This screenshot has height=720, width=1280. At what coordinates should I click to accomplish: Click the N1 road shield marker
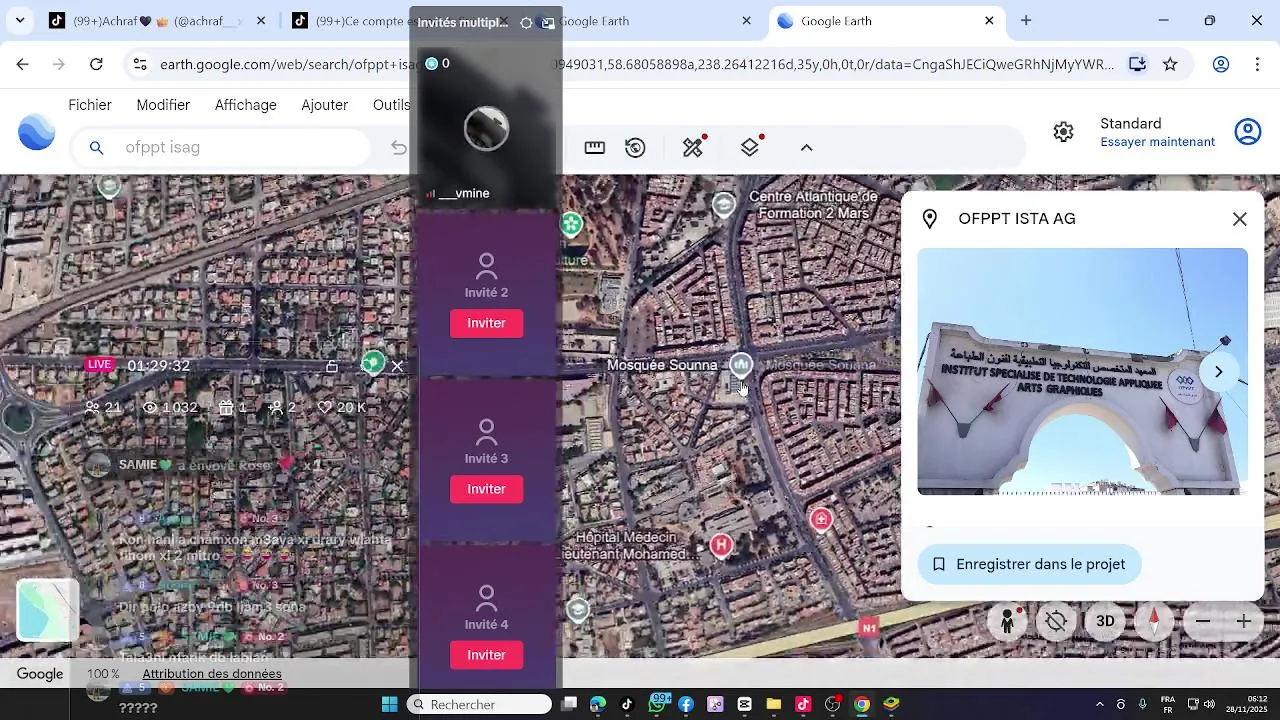click(869, 627)
